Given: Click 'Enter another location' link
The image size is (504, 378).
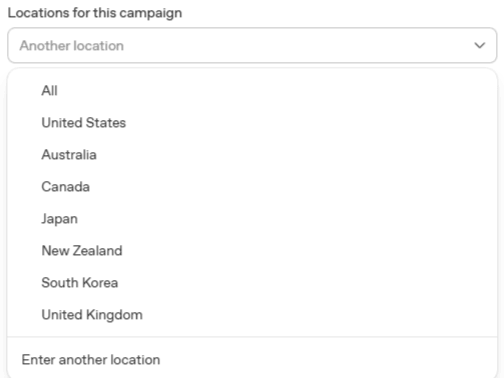Looking at the screenshot, I should [x=91, y=360].
